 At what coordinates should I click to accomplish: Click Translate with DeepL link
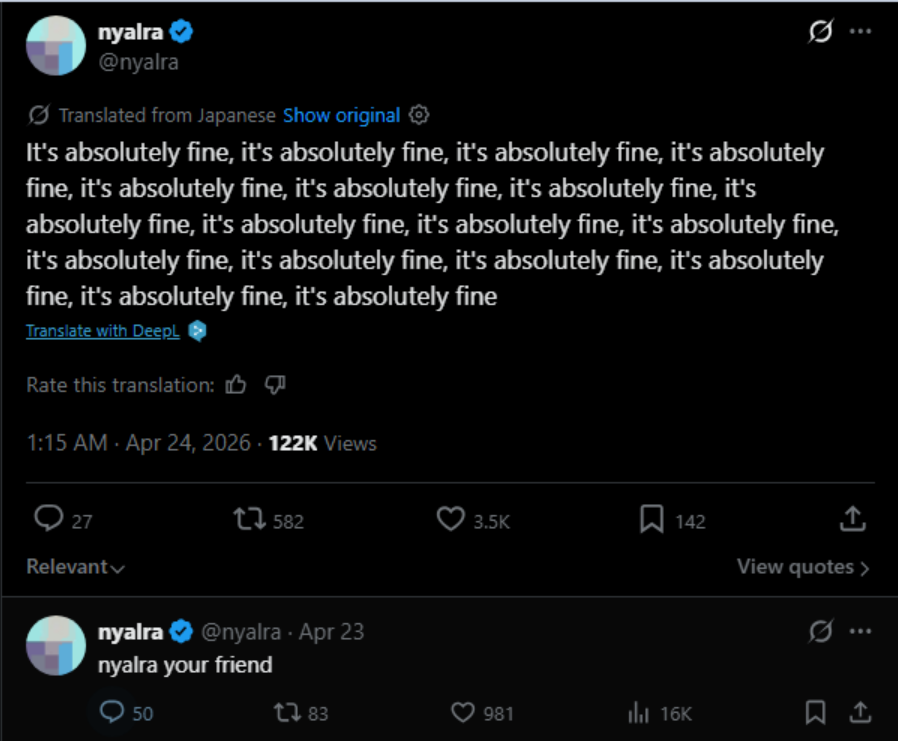[103, 331]
